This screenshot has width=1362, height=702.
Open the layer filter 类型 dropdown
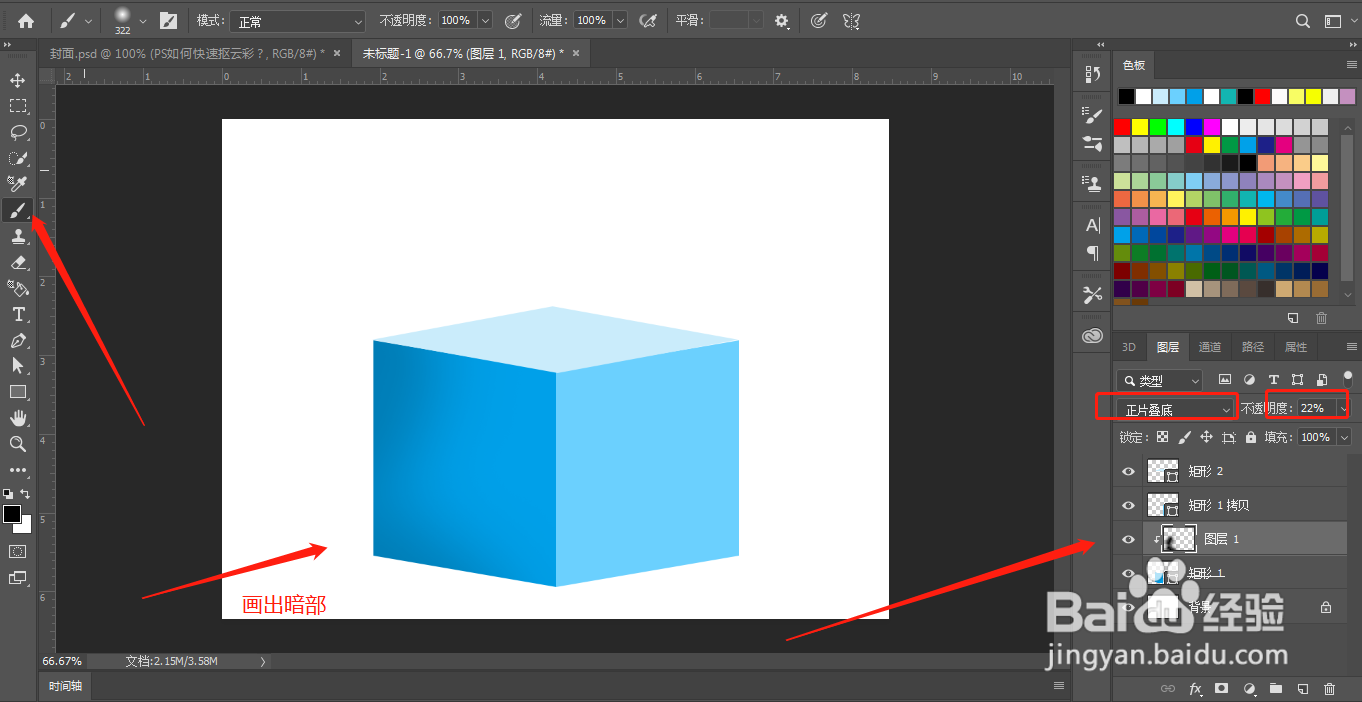[1160, 380]
